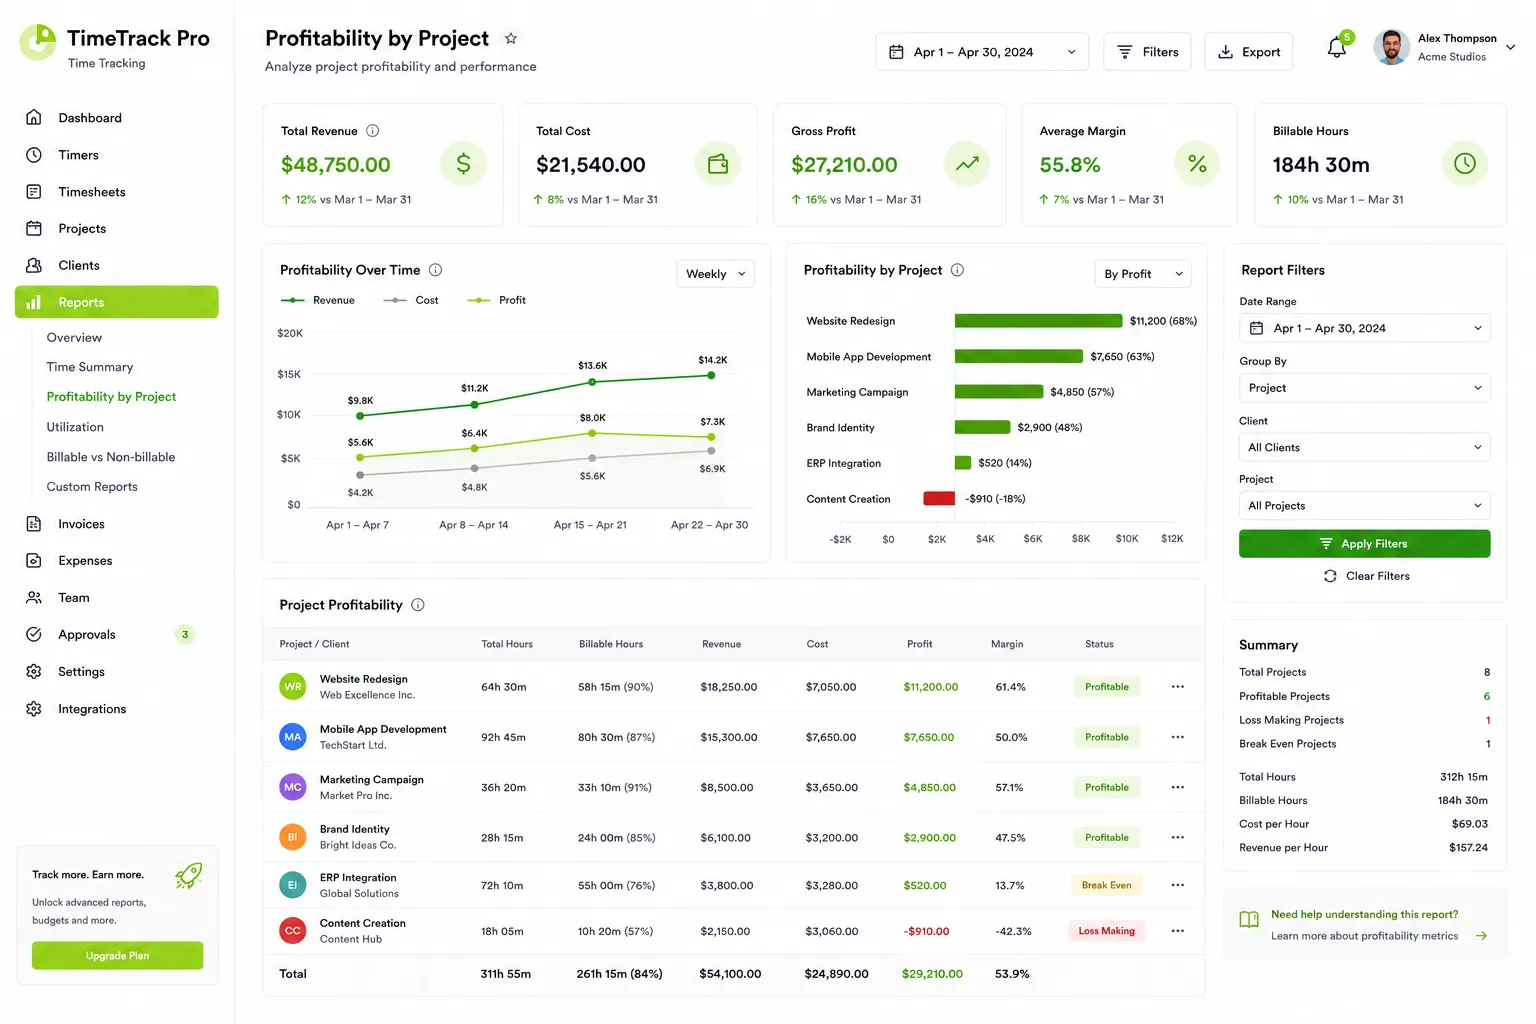Viewport: 1536px width, 1024px height.
Task: Open row actions for Content Creation
Action: coord(1178,931)
